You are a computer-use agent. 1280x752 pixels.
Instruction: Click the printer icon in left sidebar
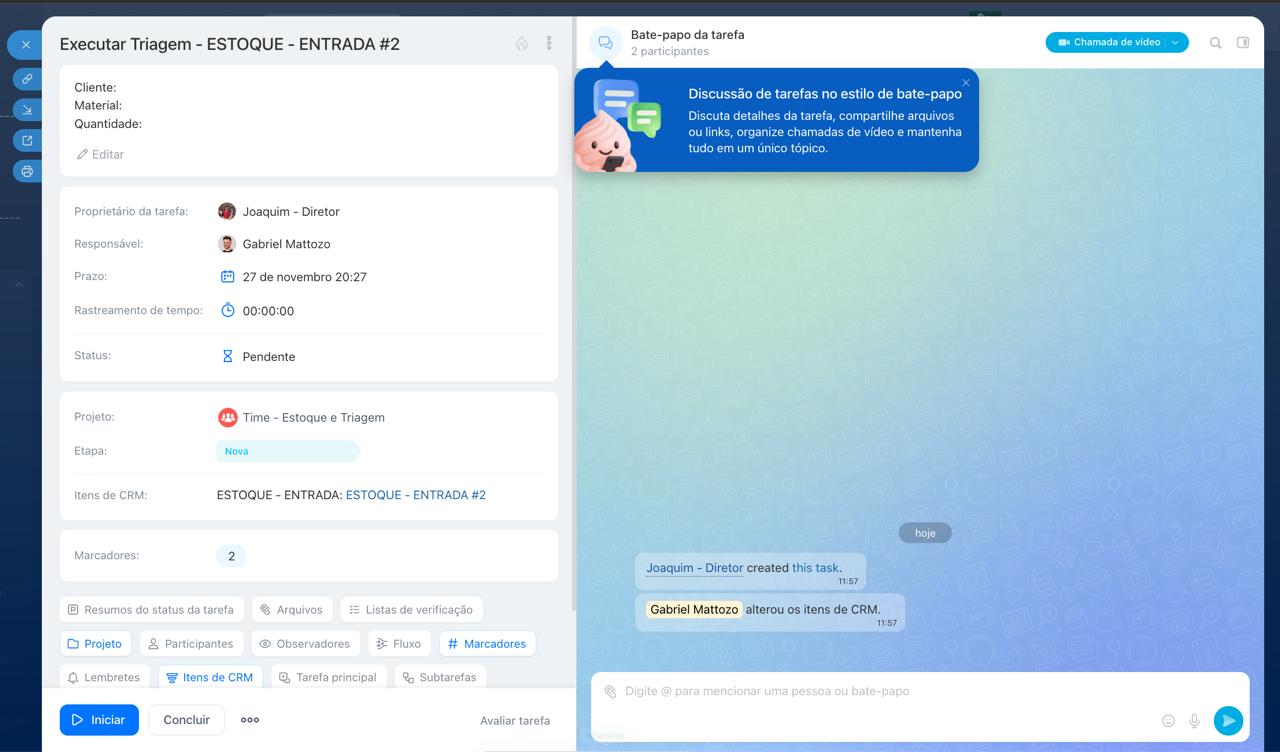[x=27, y=171]
